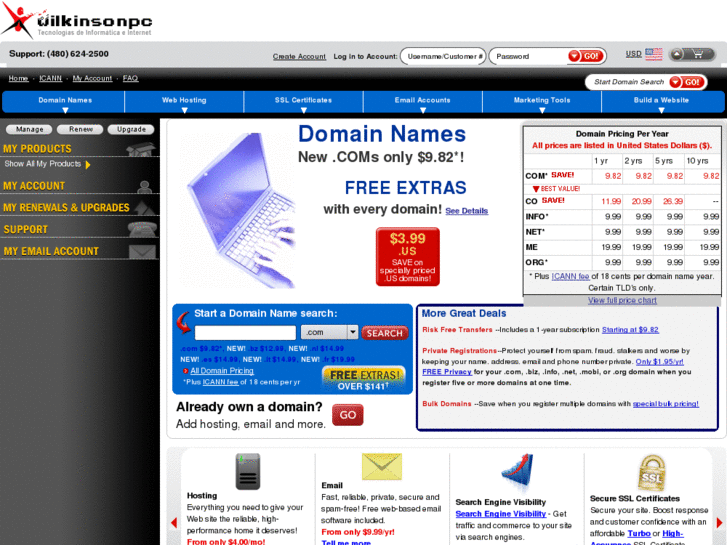Click the login GO! button
Viewport: 727px width, 545px height.
pos(587,56)
